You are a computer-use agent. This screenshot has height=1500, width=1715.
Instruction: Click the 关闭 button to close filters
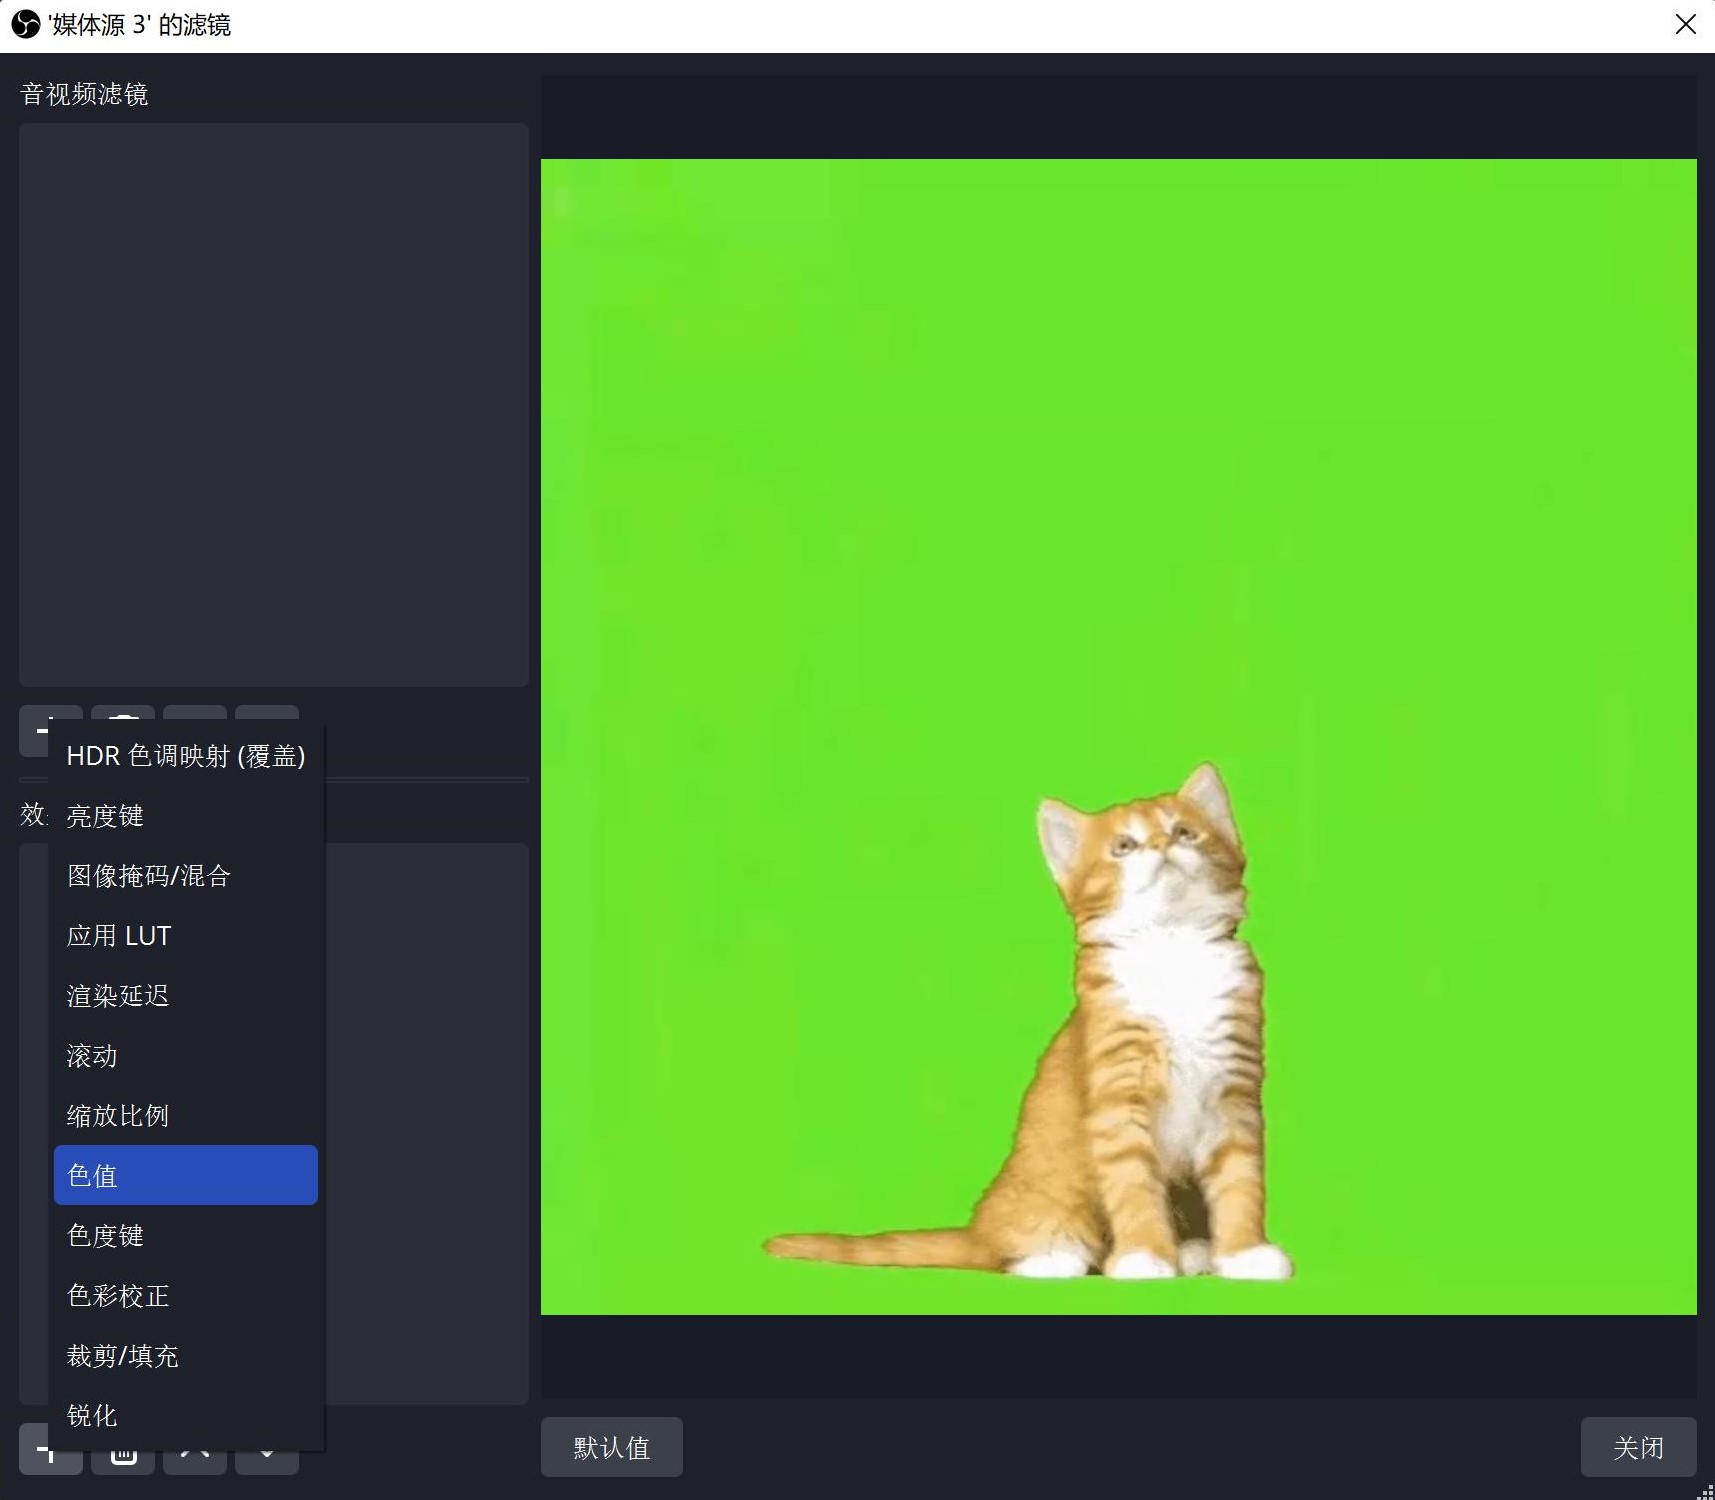[1638, 1447]
